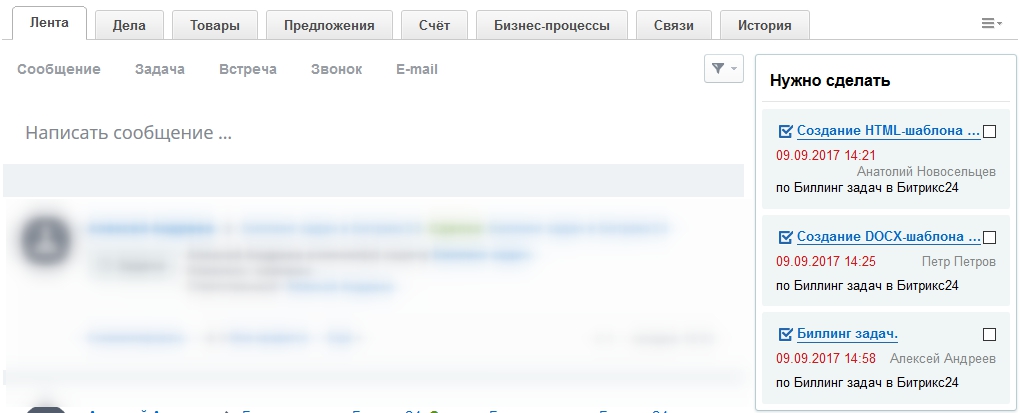Open the Биллинг задач task link
The width and height of the screenshot is (1020, 413).
pyautogui.click(x=847, y=334)
